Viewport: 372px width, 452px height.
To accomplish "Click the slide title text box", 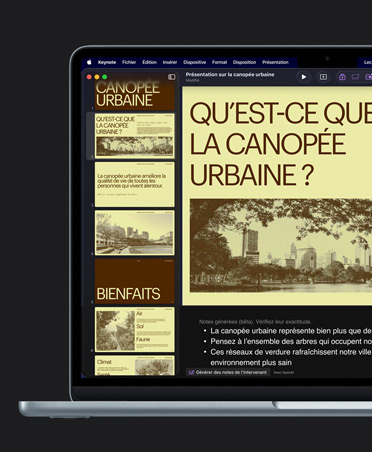I will [x=281, y=144].
